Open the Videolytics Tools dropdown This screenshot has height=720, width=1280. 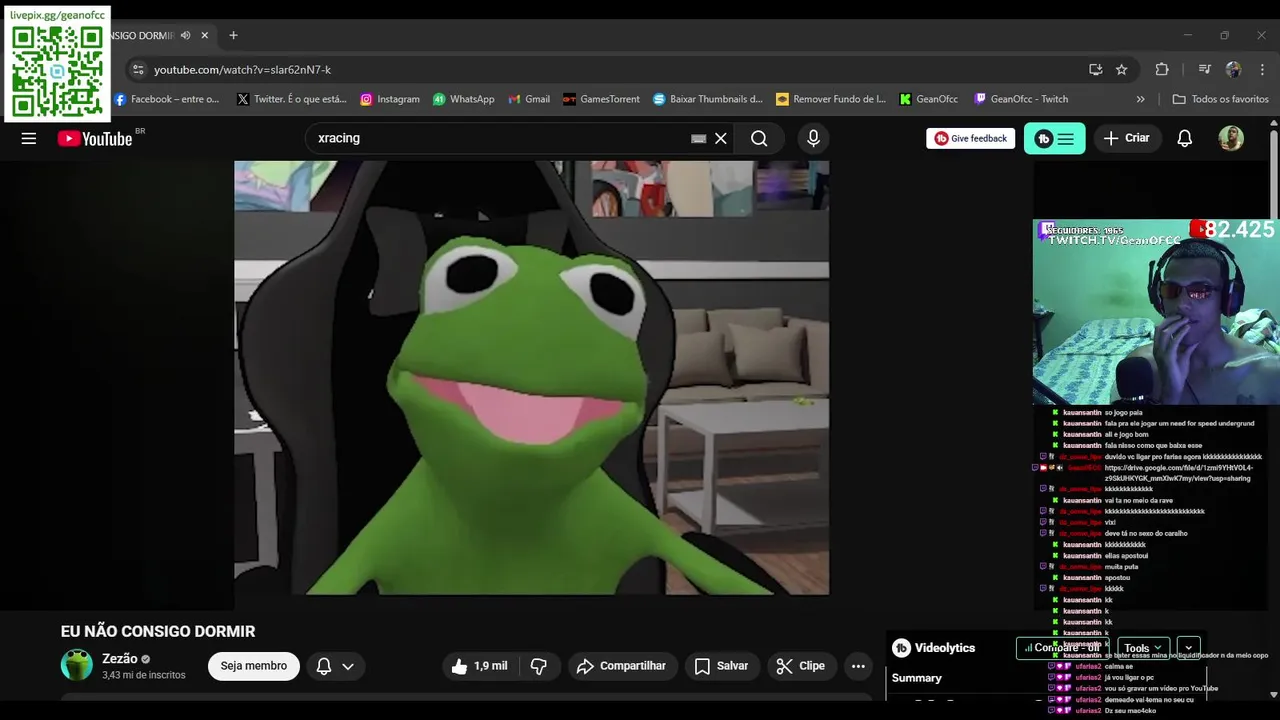click(x=1143, y=648)
